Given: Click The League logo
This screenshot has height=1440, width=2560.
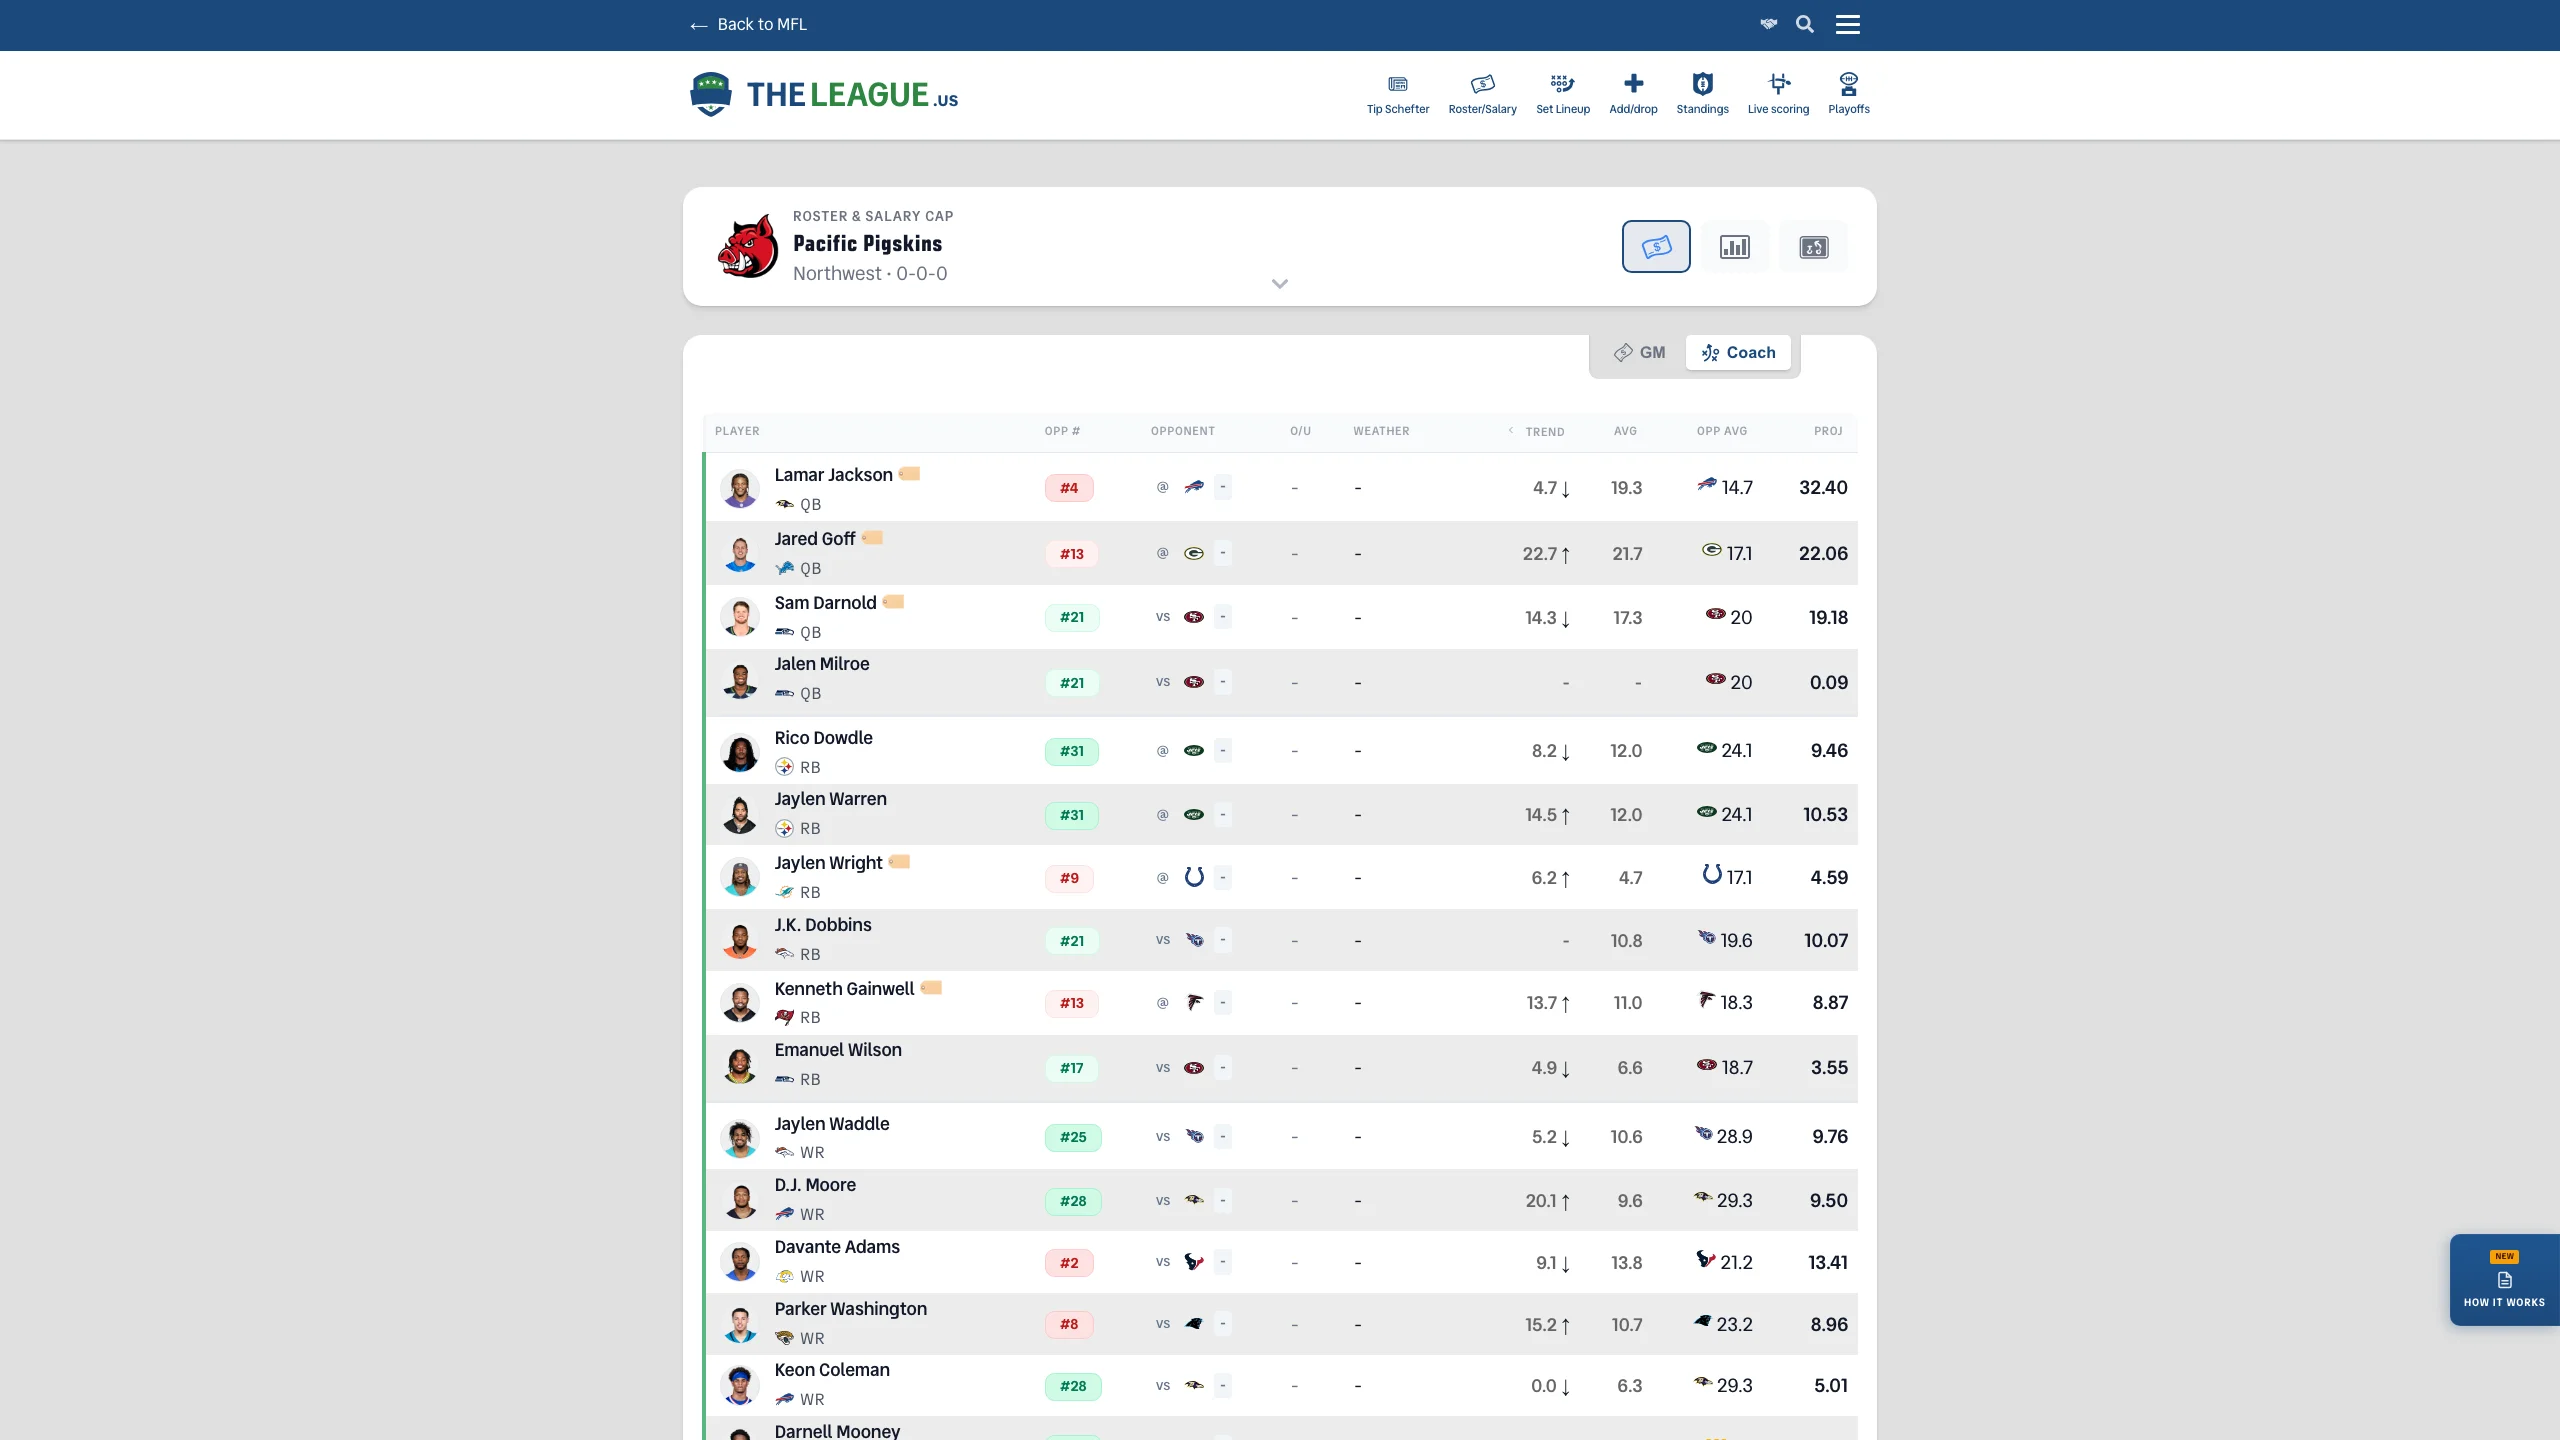Looking at the screenshot, I should coord(823,94).
